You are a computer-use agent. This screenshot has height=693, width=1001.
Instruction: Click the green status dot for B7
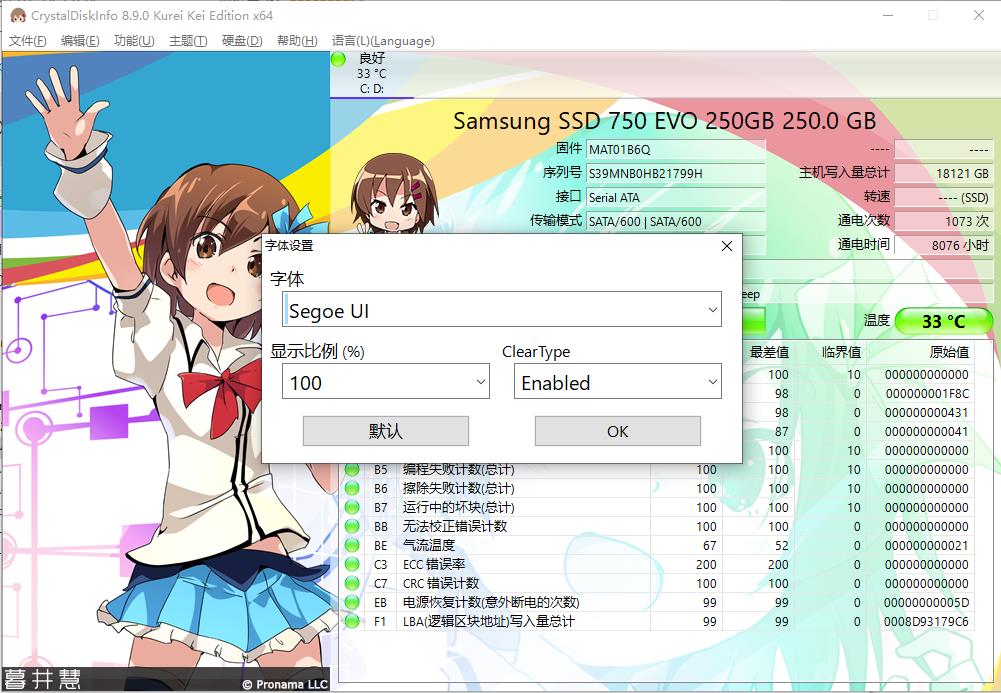pyautogui.click(x=352, y=507)
